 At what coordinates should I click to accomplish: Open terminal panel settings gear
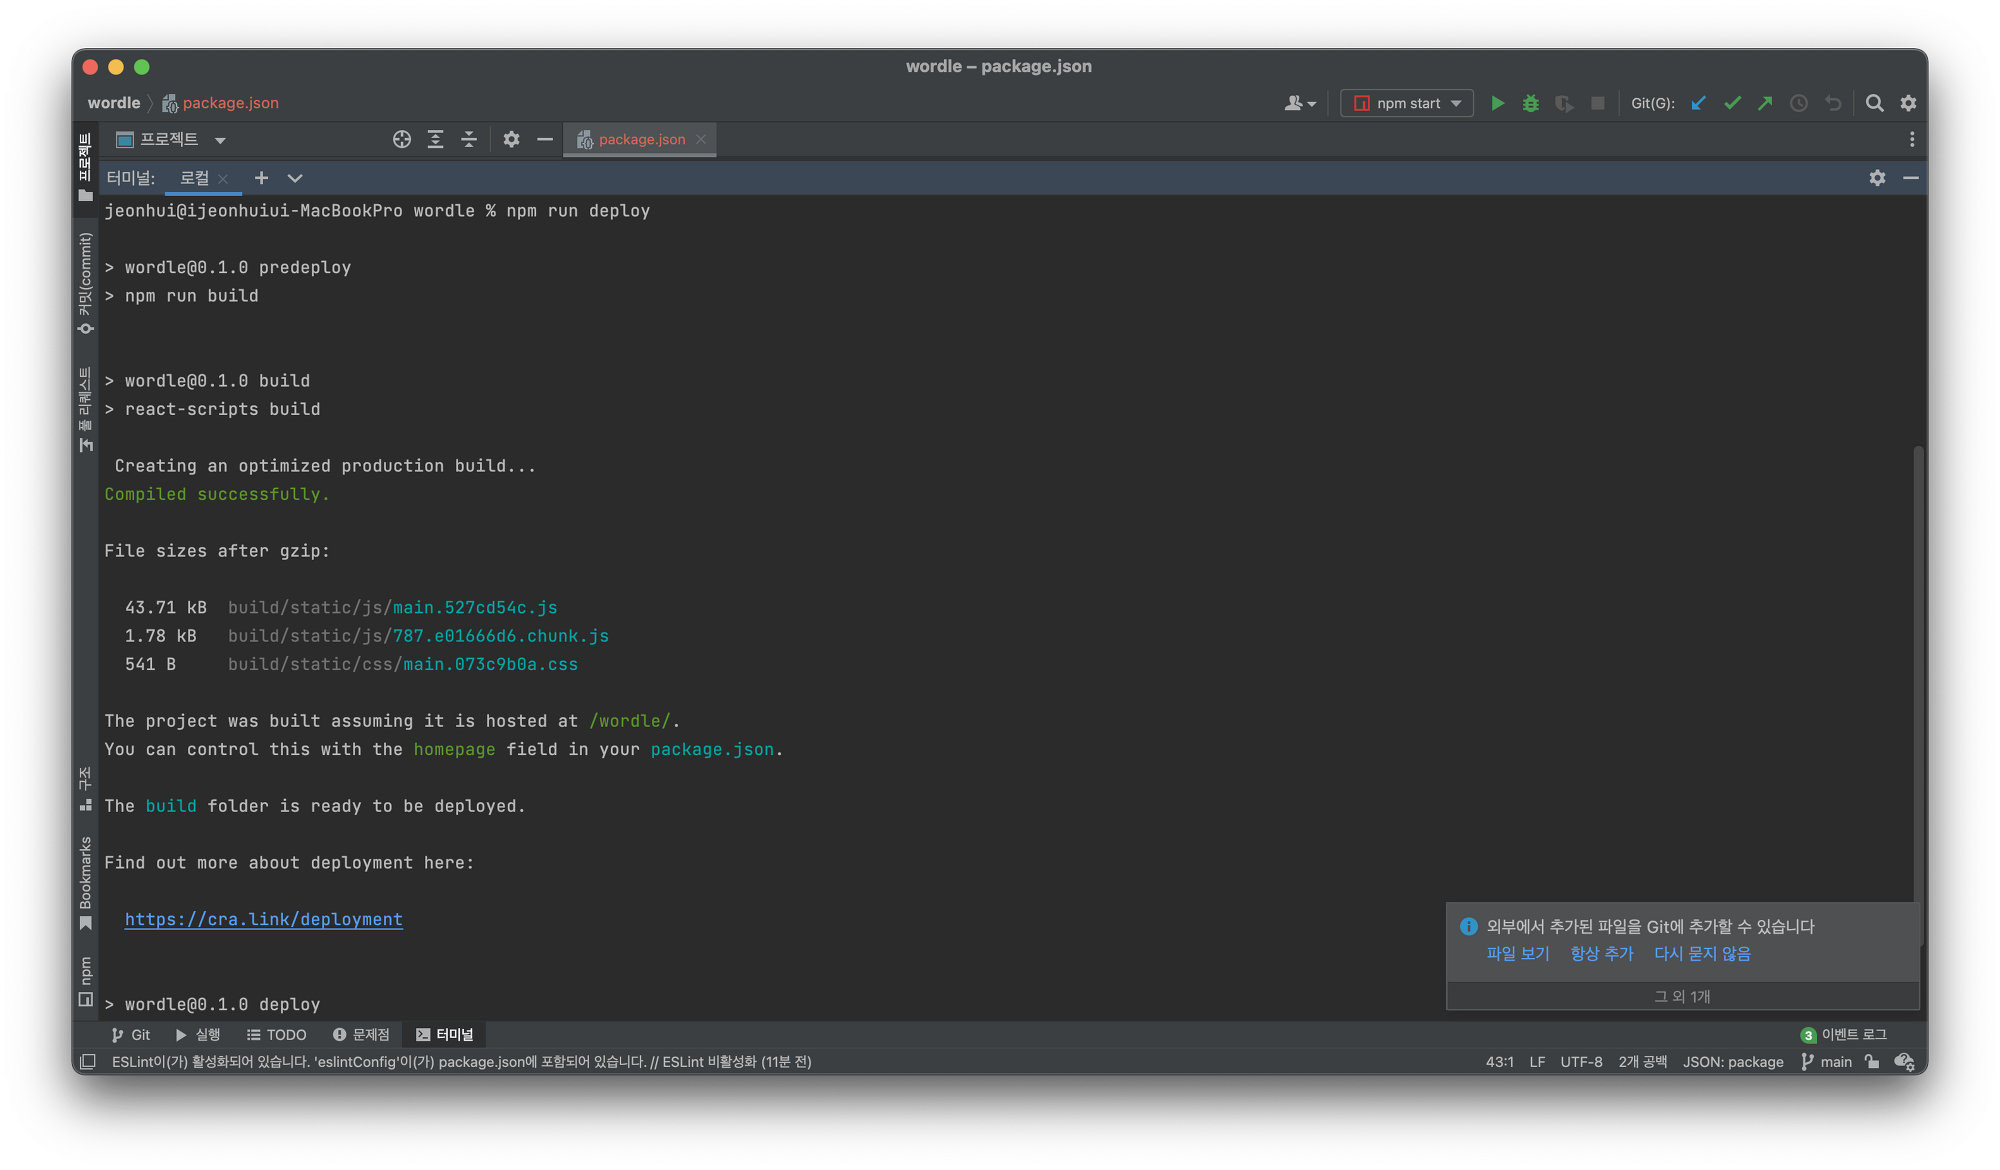[x=1877, y=178]
